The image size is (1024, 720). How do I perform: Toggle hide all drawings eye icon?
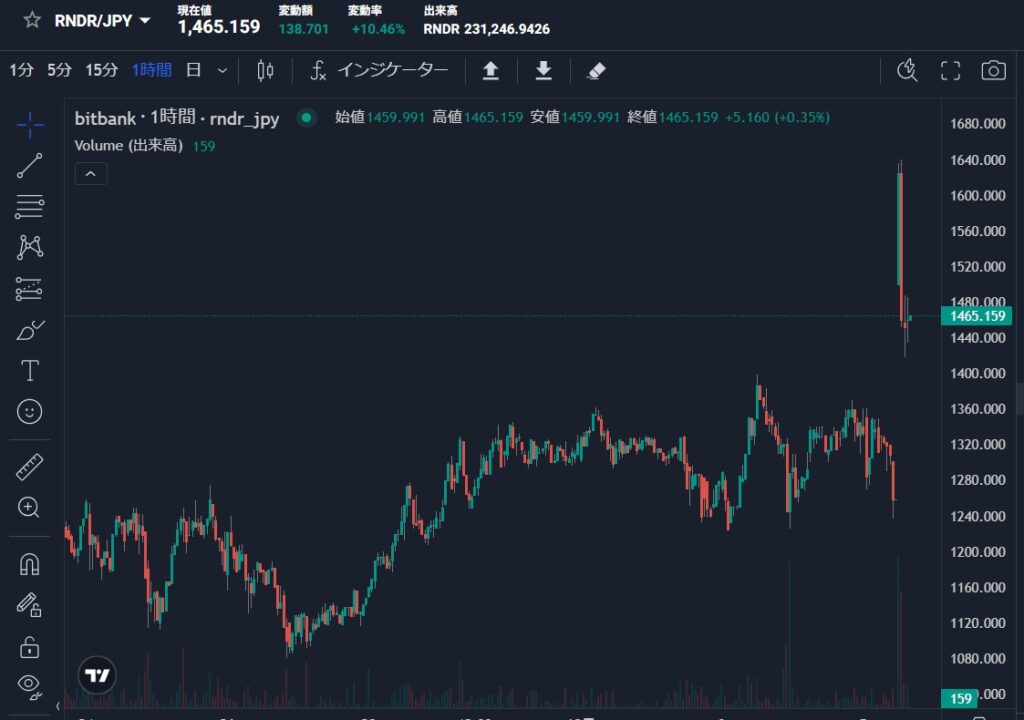(30, 686)
